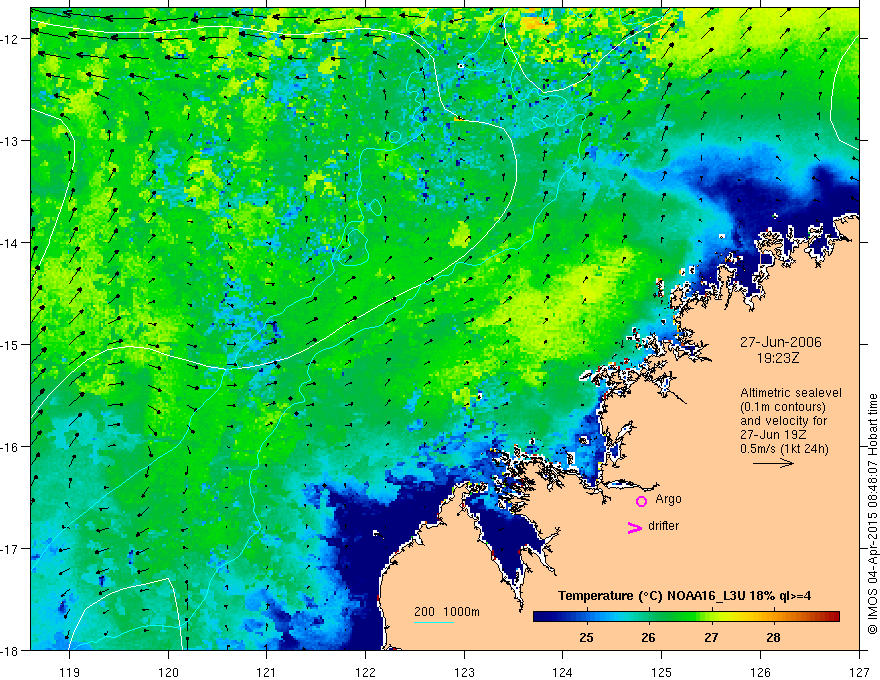This screenshot has height=680, width=880.
Task: Click the 'Argo' legend label
Action: pyautogui.click(x=668, y=499)
